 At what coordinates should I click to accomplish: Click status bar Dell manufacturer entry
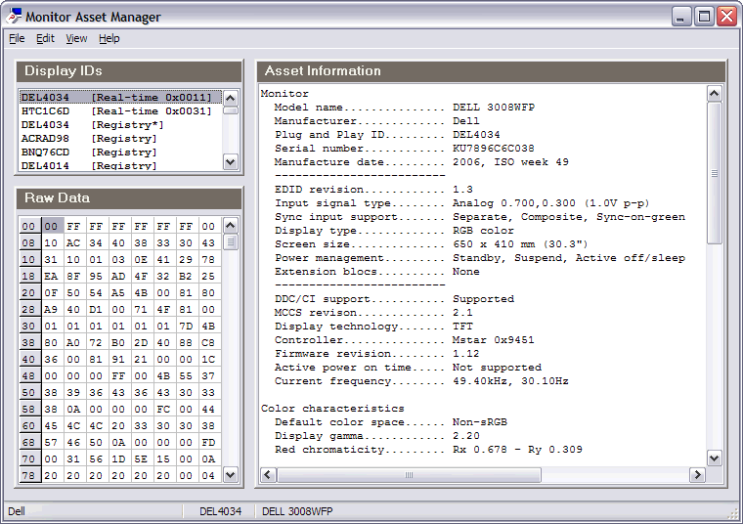(x=17, y=512)
